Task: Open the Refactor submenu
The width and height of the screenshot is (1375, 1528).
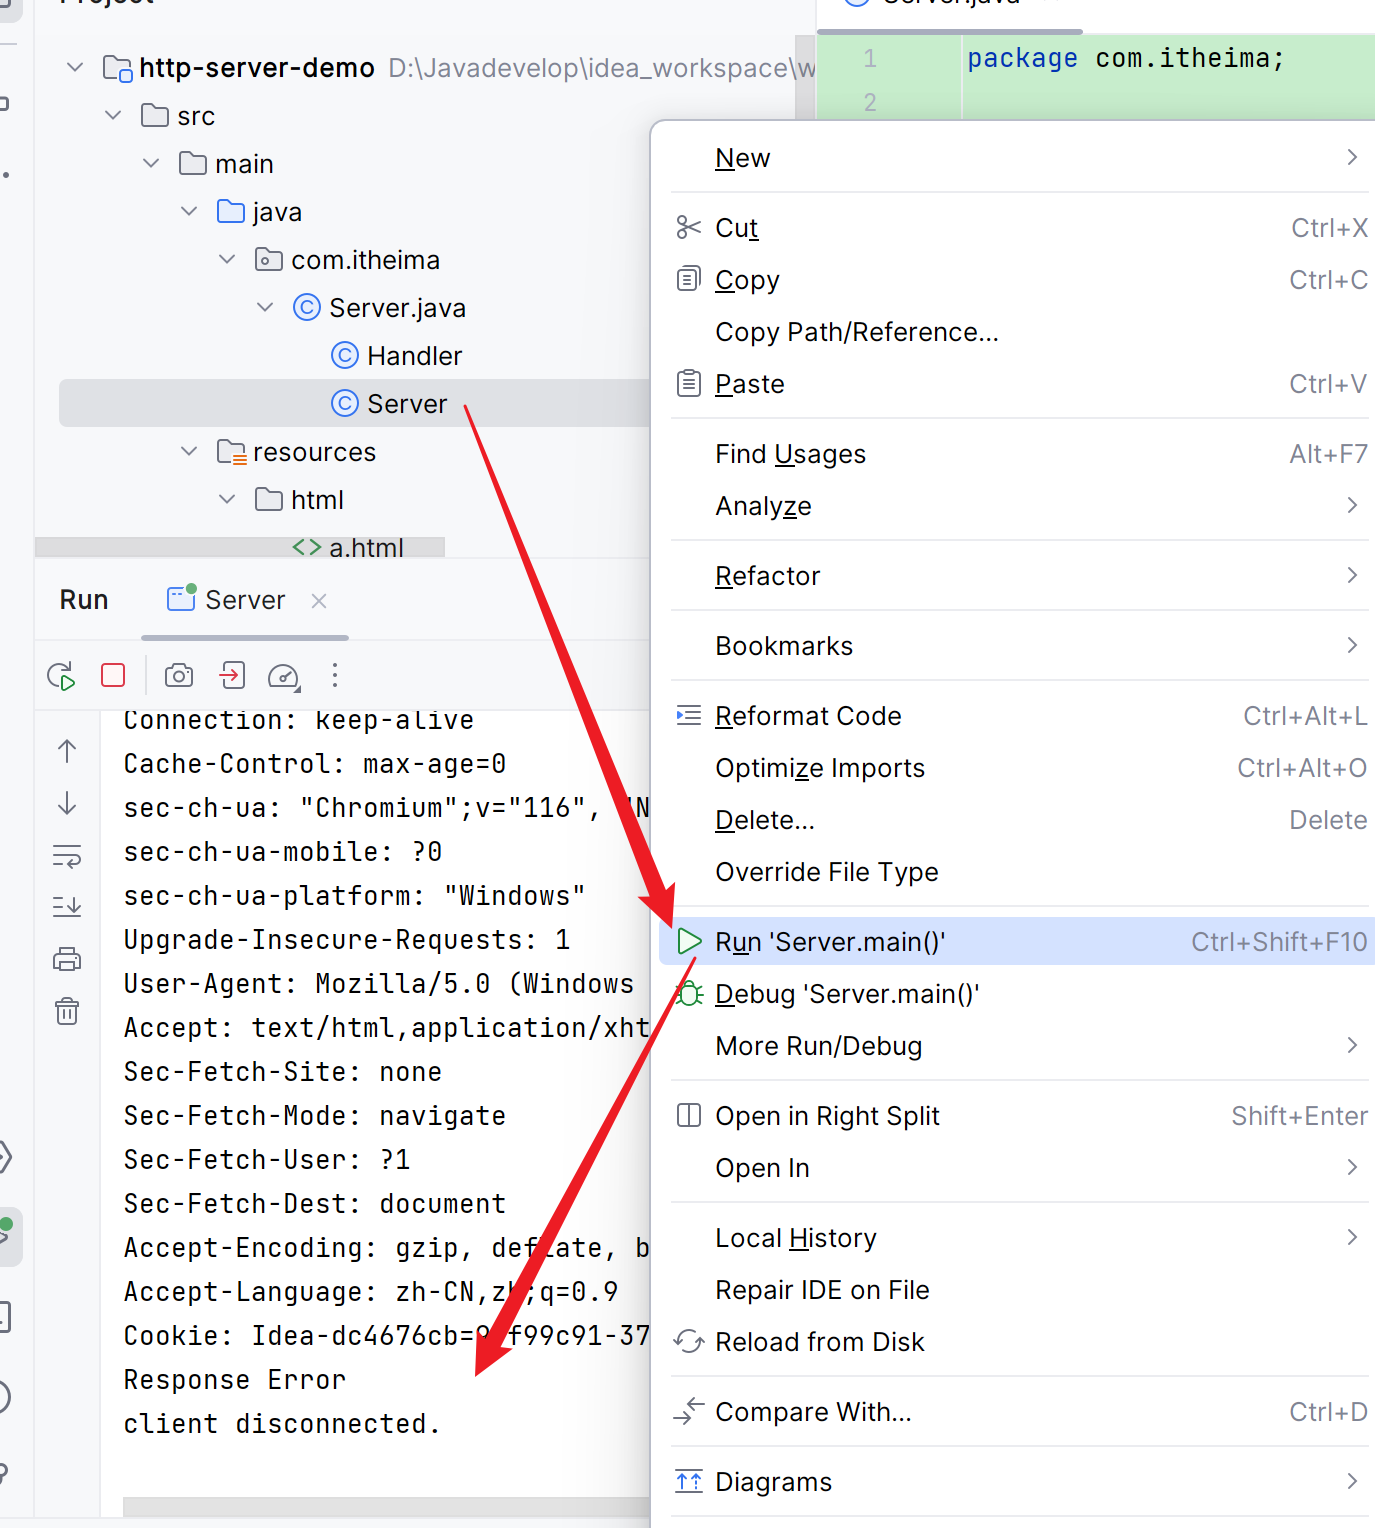Action: tap(1018, 576)
